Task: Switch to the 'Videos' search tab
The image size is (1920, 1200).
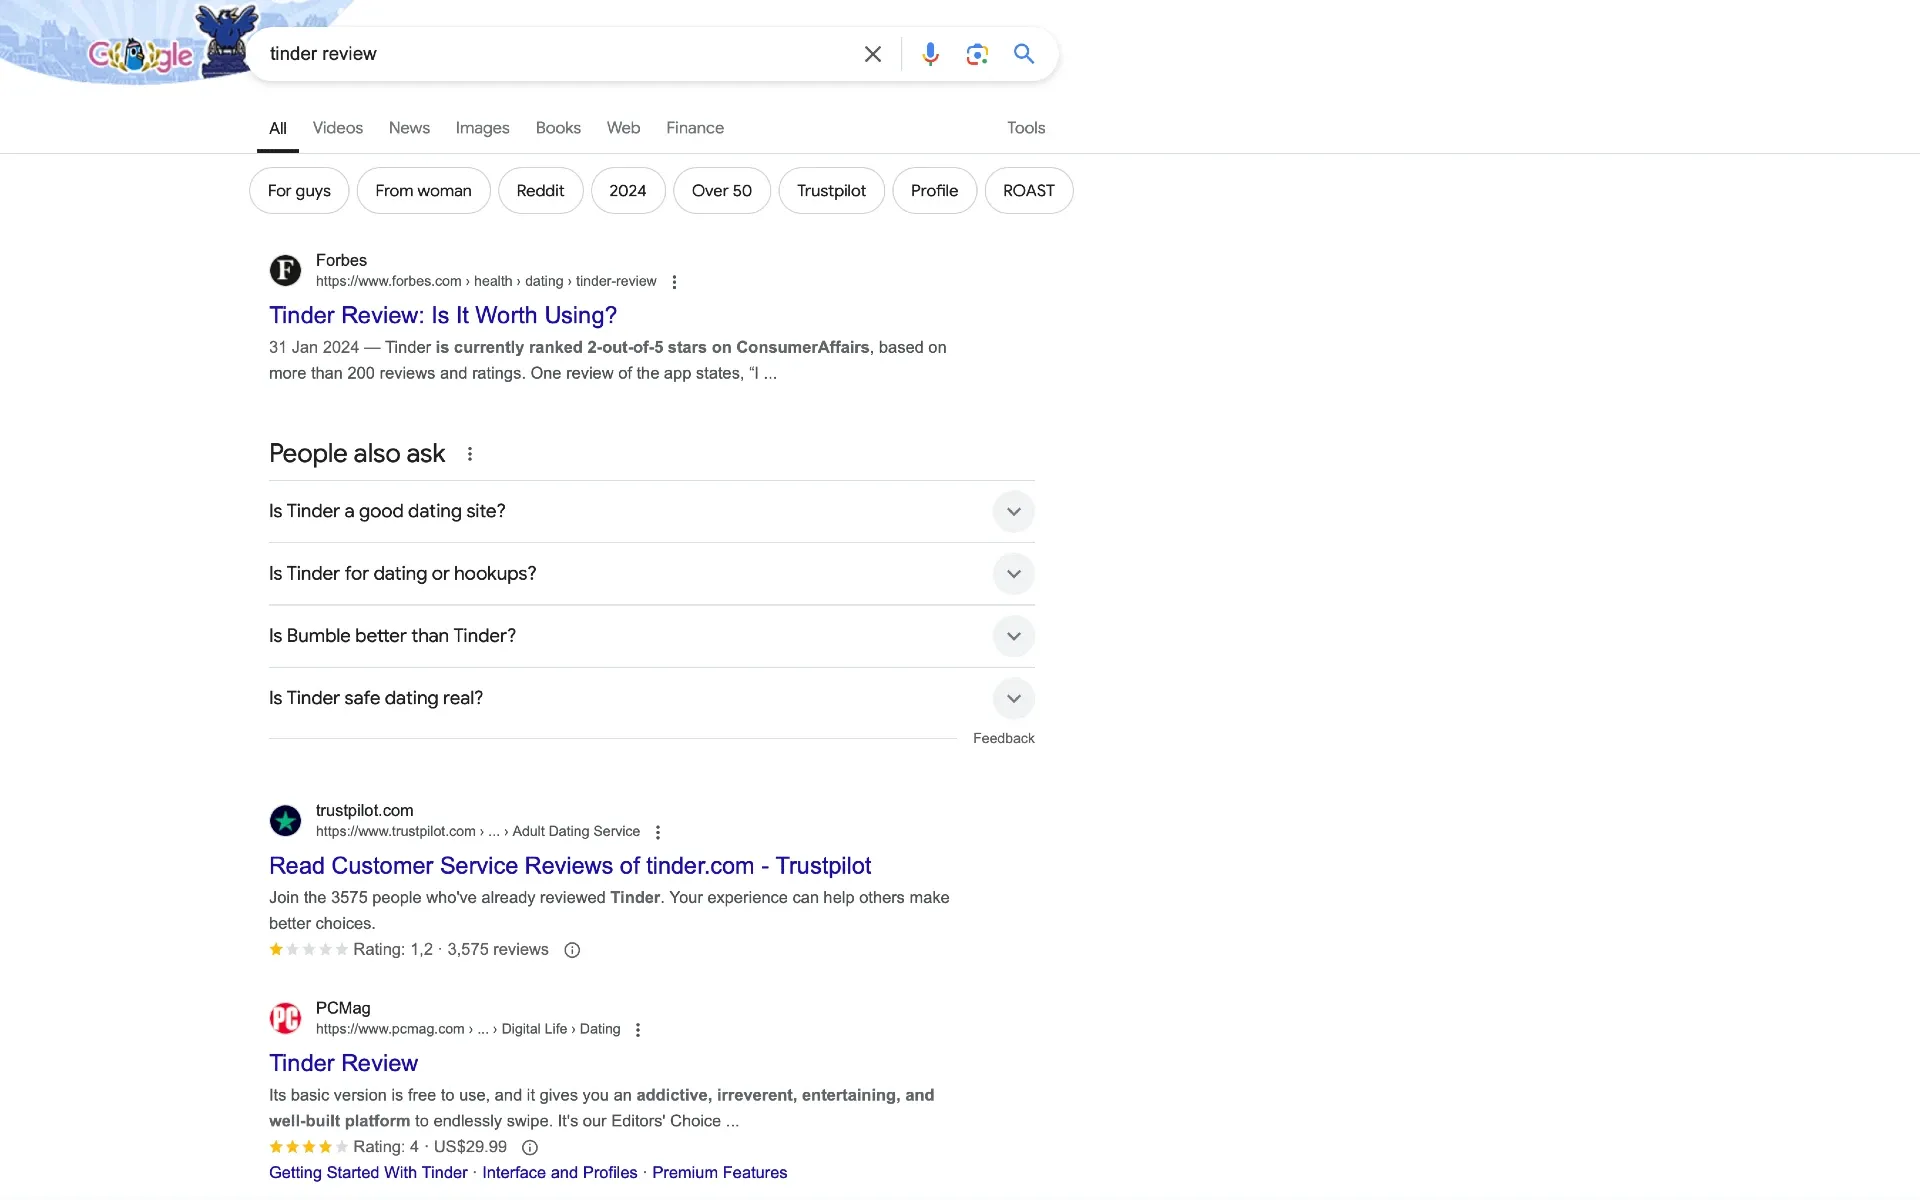Action: point(337,127)
